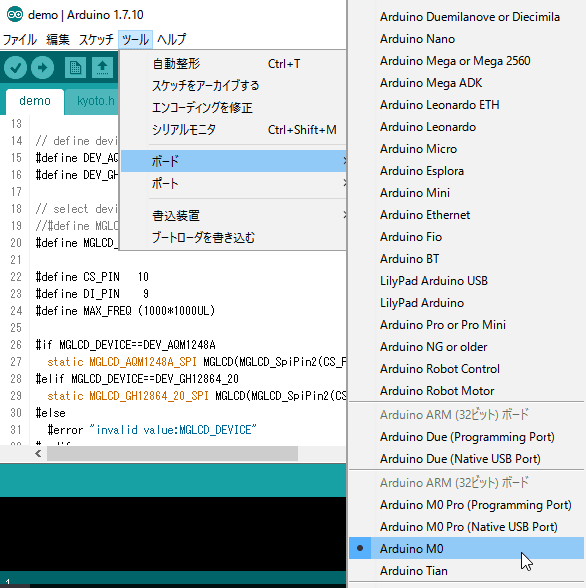Click code line '#define CS_PIN 10'

[x=92, y=277]
